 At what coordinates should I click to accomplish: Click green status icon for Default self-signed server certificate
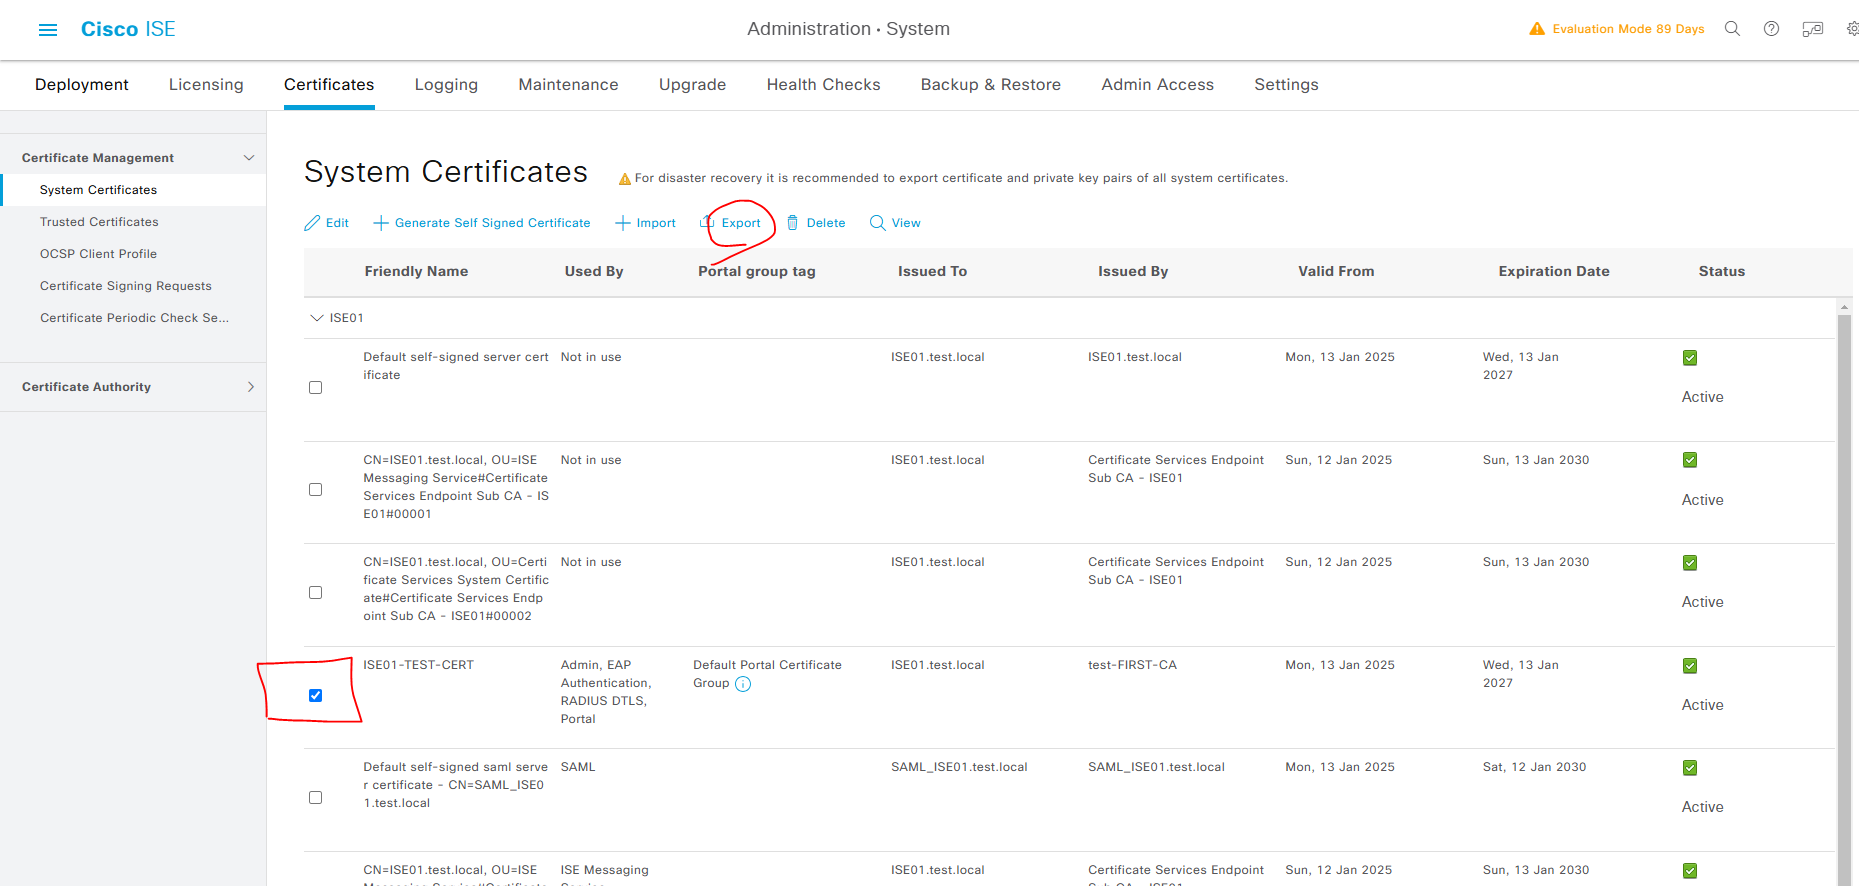pos(1690,358)
